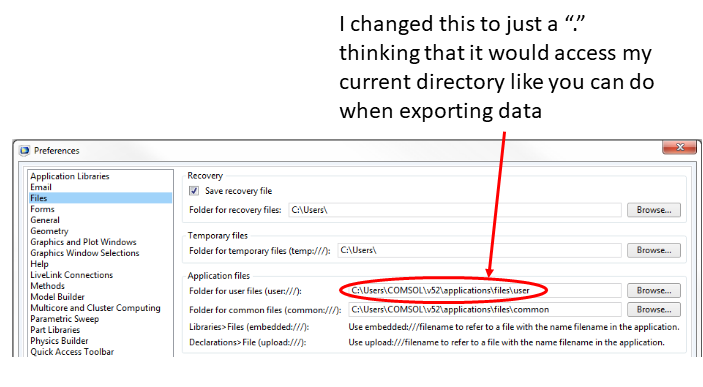Click the recovery files folder field
Image resolution: width=703 pixels, height=387 pixels.
[455, 210]
